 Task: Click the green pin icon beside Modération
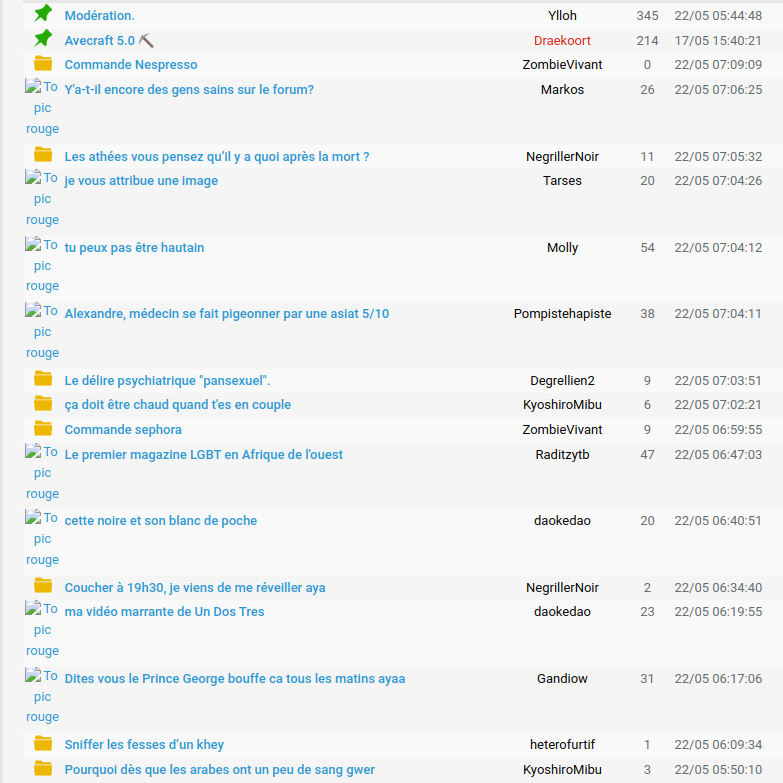coord(43,14)
